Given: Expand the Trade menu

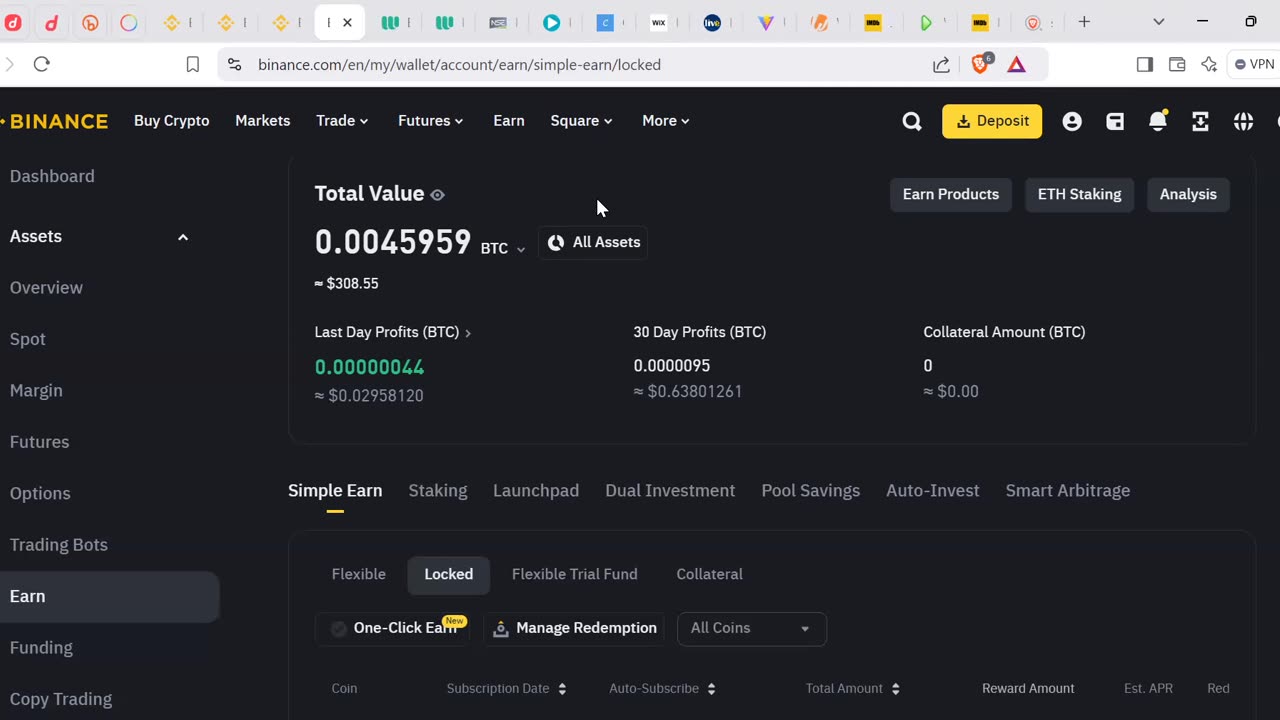Looking at the screenshot, I should coord(342,121).
